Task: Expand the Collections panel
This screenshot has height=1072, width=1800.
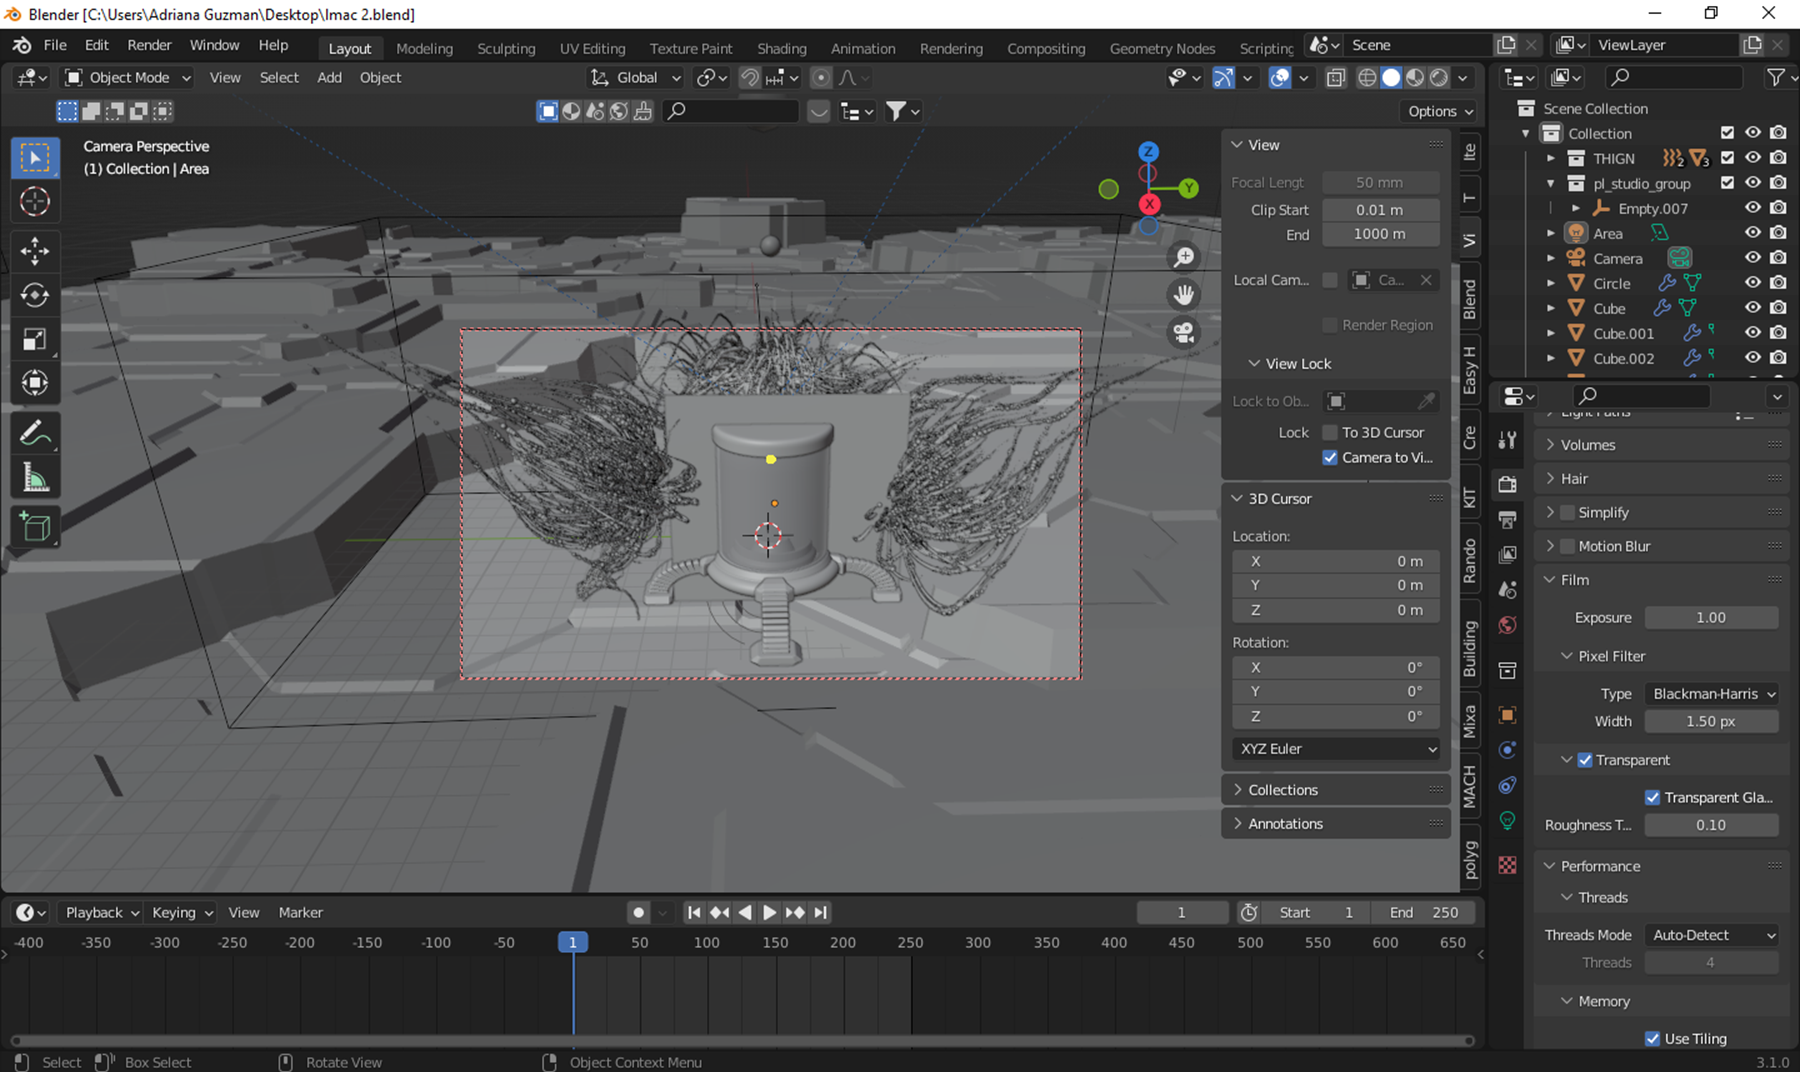Action: pyautogui.click(x=1336, y=790)
